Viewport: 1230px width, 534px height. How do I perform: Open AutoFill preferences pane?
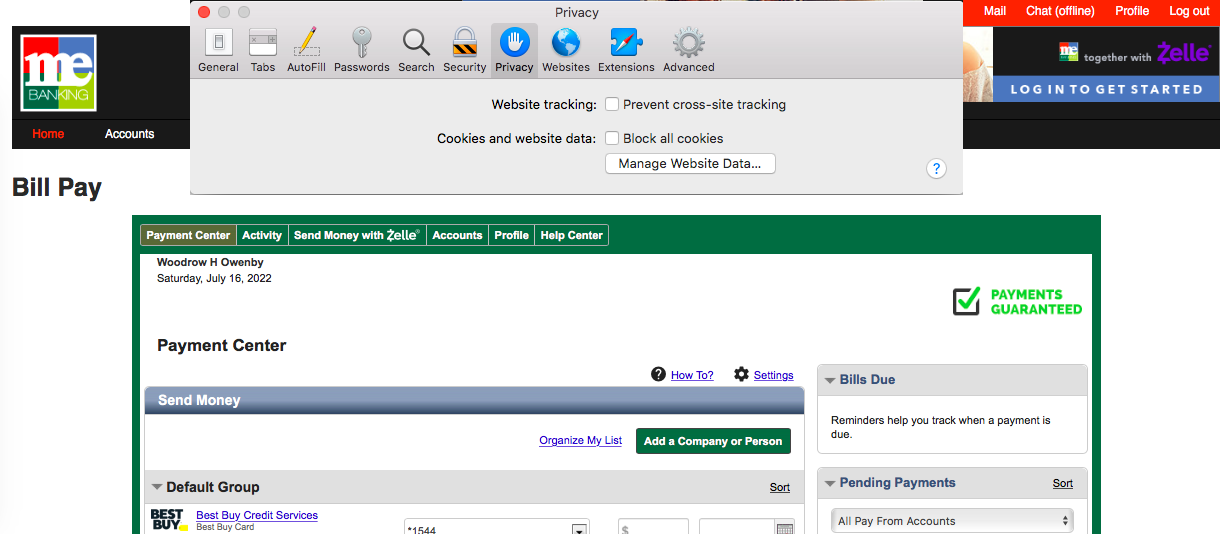[306, 50]
